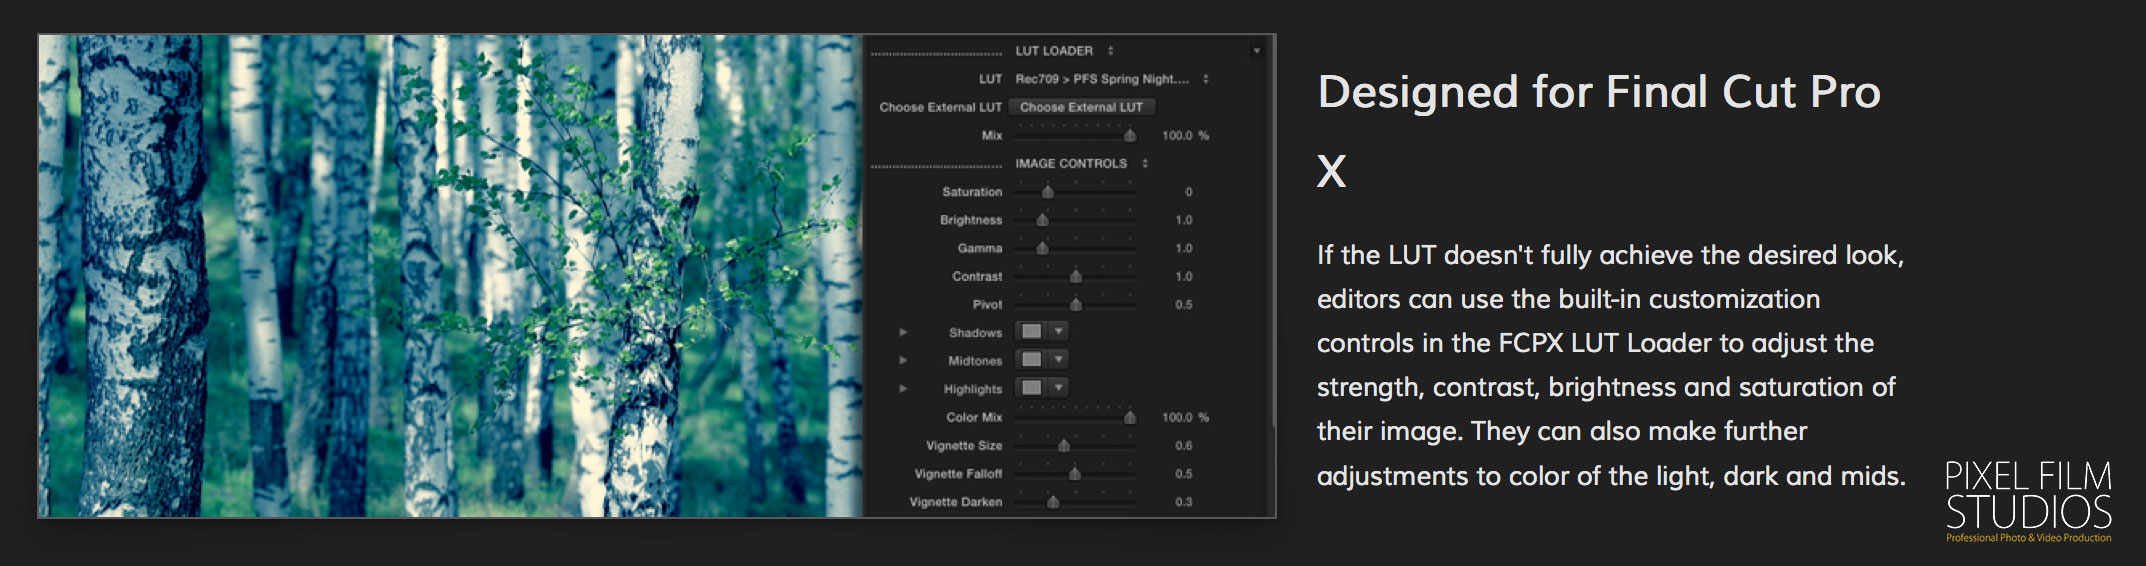Click the Gamma value 1.0
The image size is (2146, 566).
point(1184,247)
